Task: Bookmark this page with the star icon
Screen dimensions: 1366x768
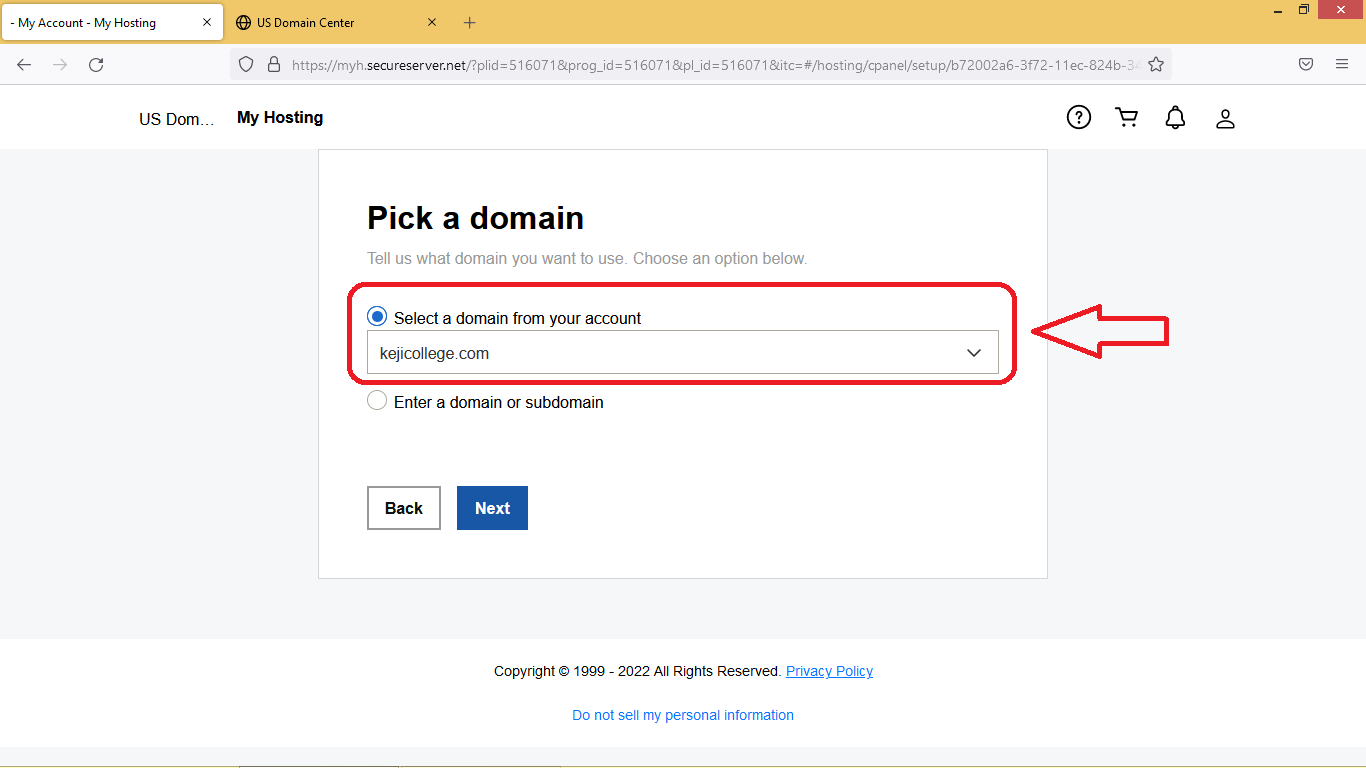Action: 1156,65
